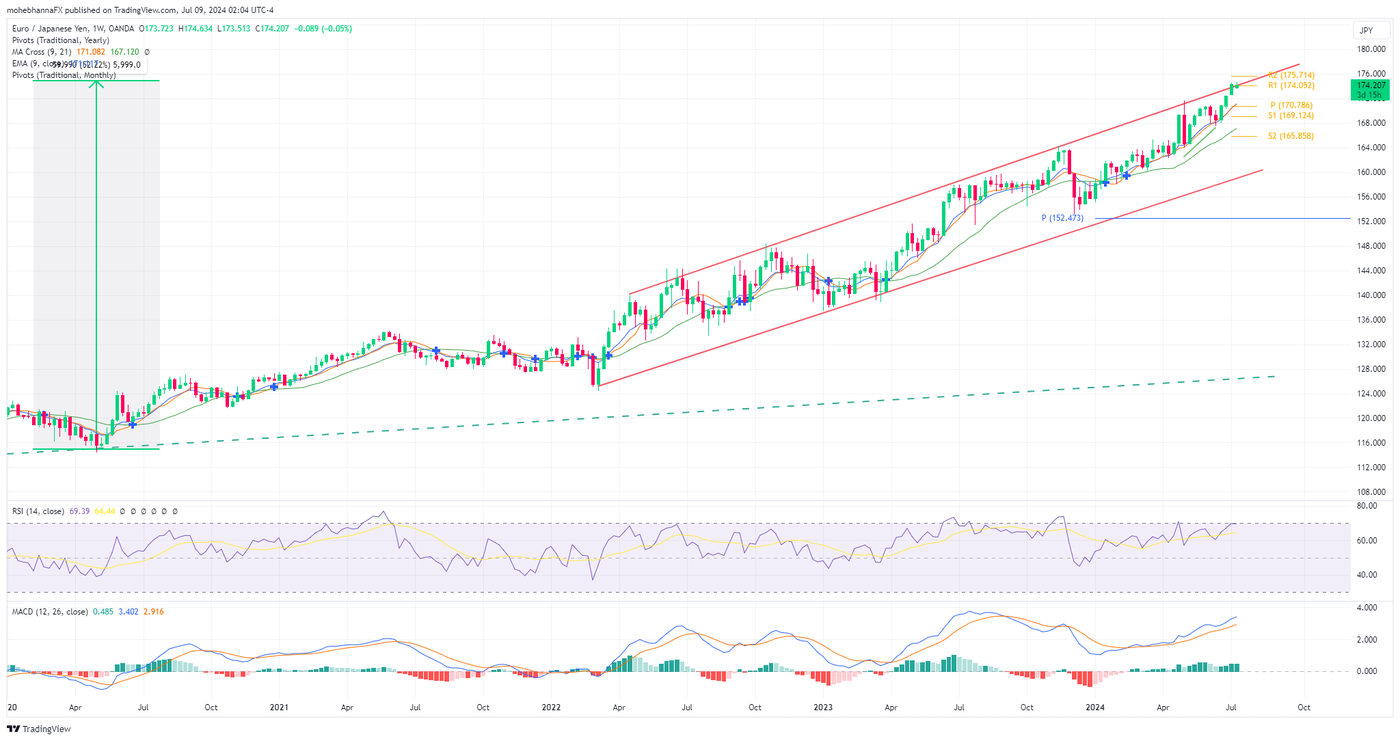
Task: Click the blue P (152.473) yearly pivot label
Action: pos(1062,216)
